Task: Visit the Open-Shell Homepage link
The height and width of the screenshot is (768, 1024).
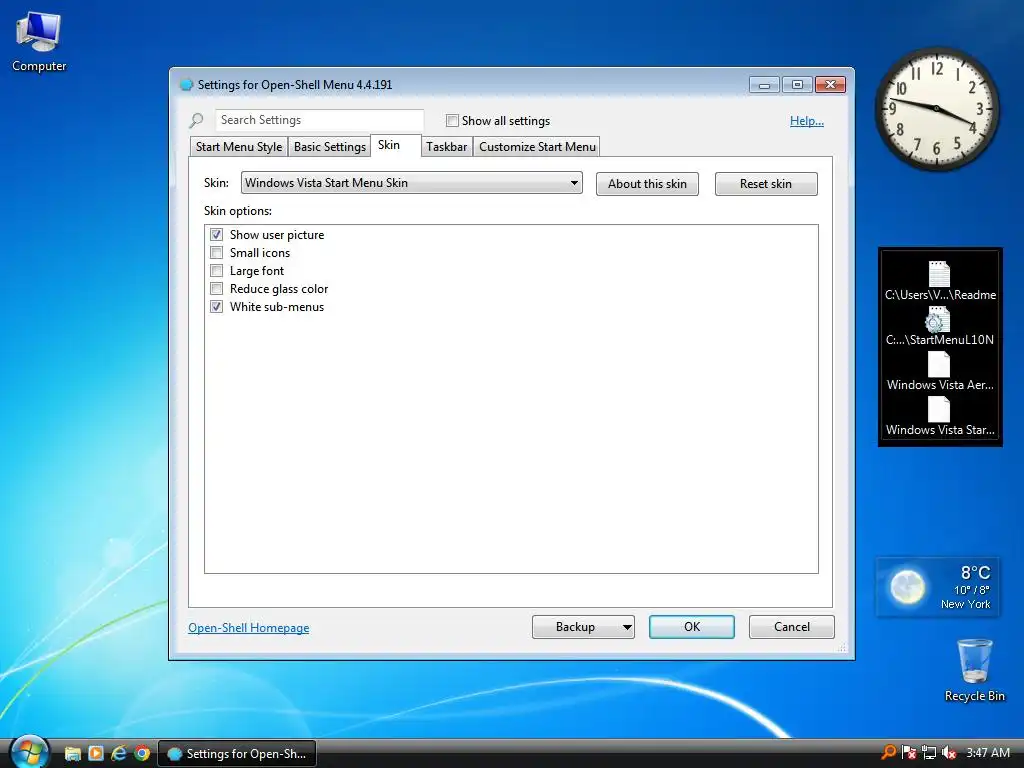Action: (249, 628)
